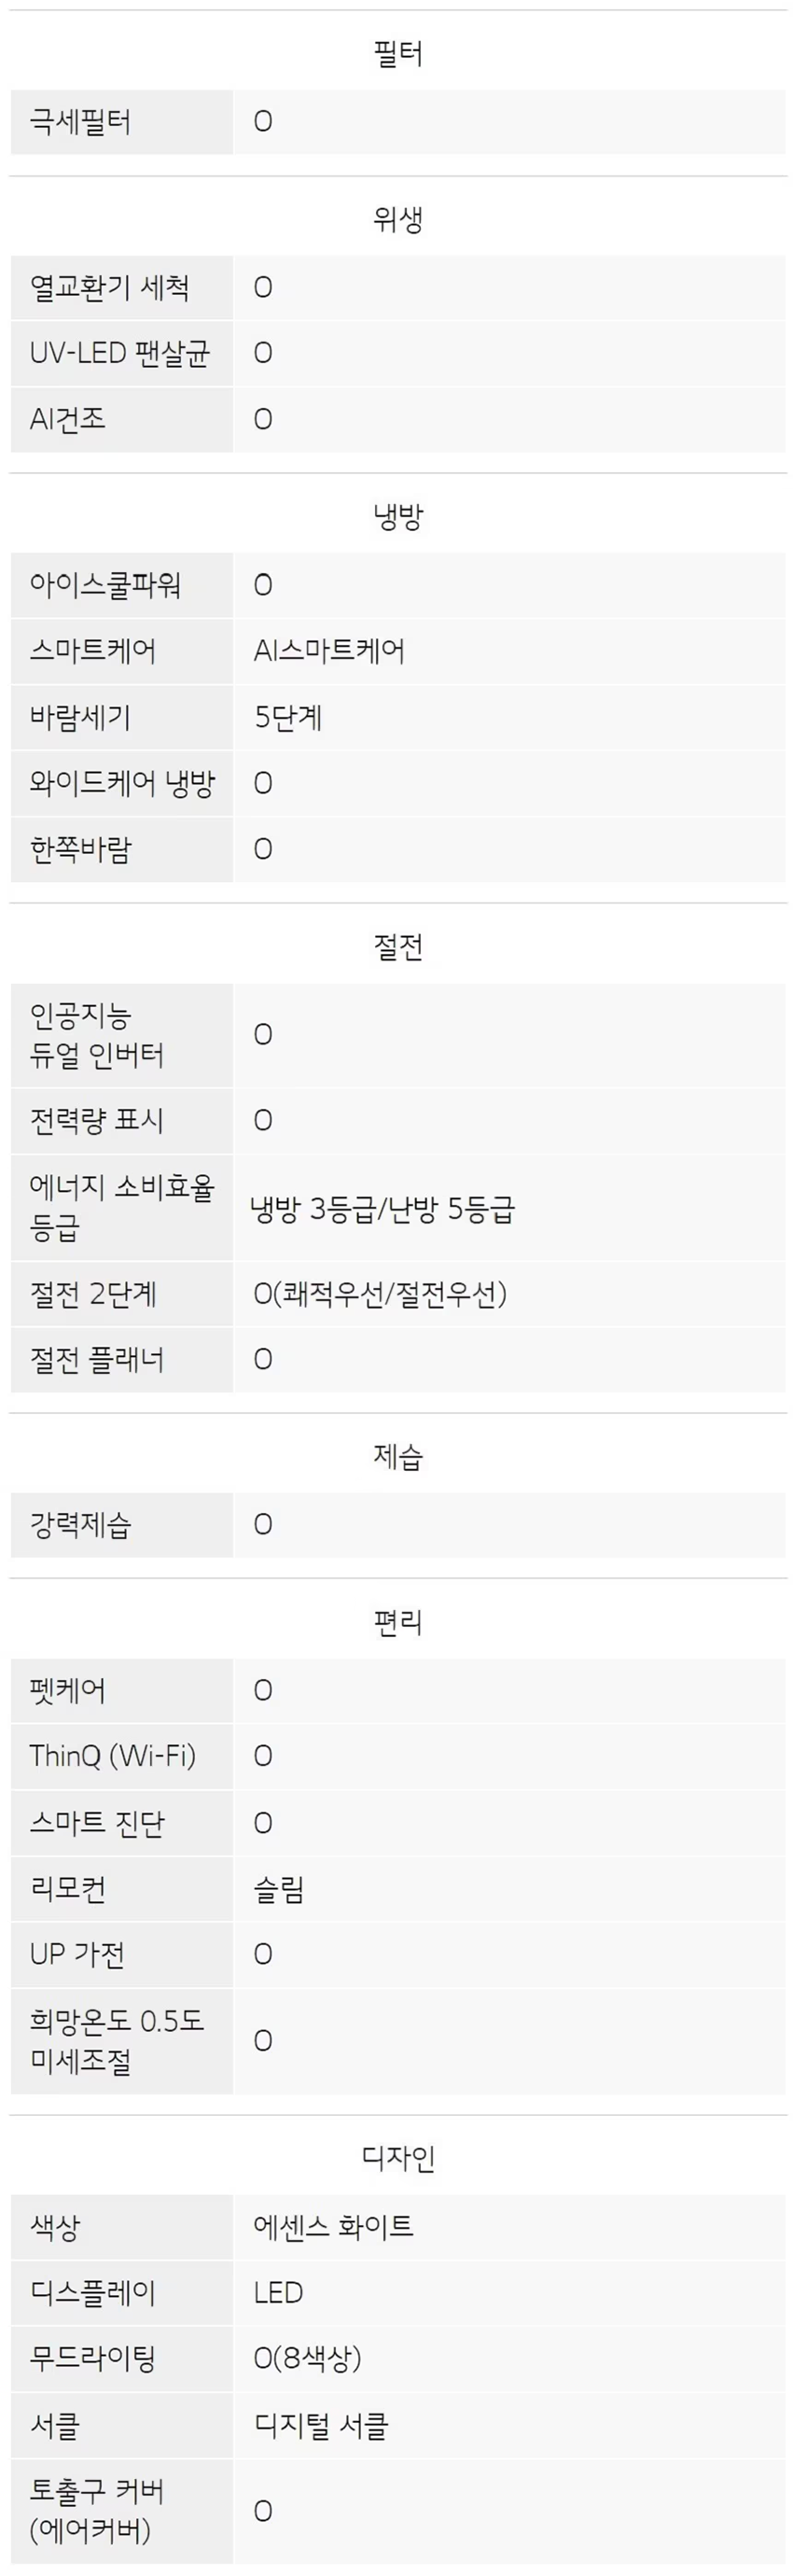The width and height of the screenshot is (793, 2576).
Task: Click the 냉방 section heading
Action: (398, 516)
